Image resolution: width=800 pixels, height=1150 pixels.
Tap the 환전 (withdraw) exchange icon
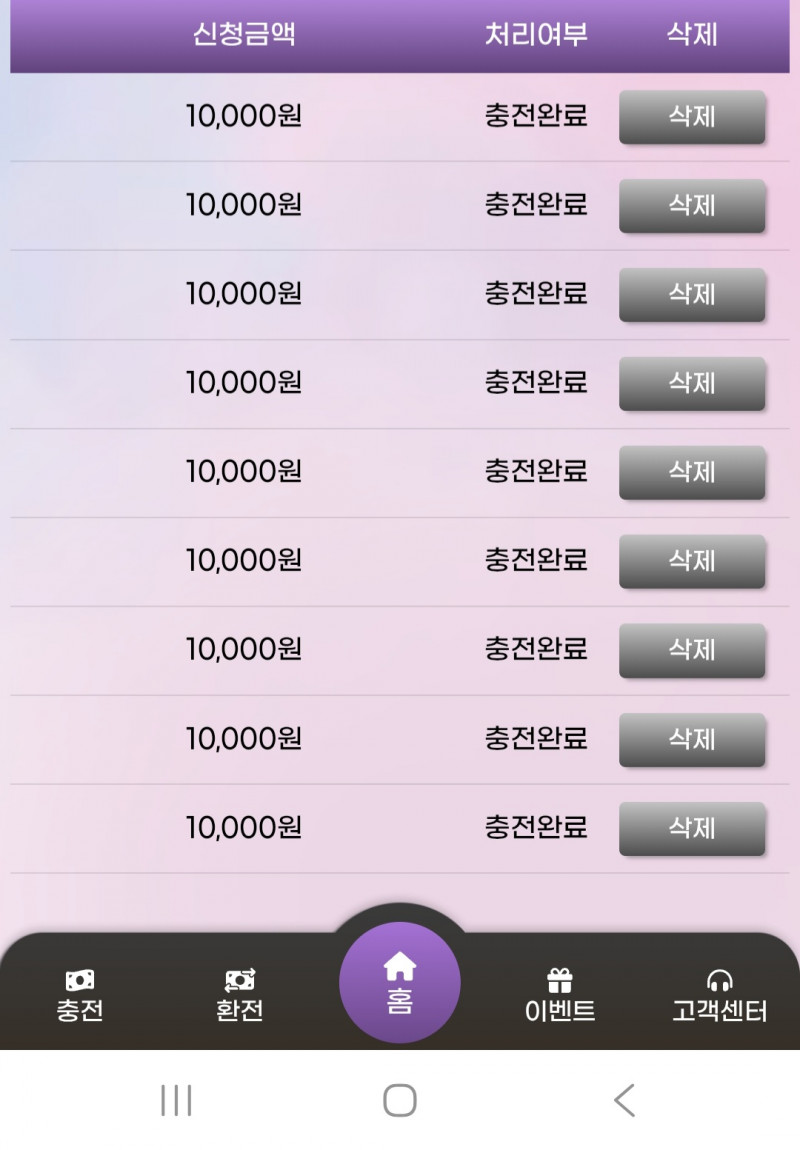(240, 980)
